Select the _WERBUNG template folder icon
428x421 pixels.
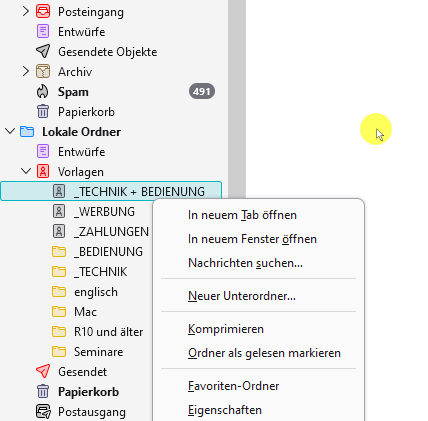pos(59,211)
